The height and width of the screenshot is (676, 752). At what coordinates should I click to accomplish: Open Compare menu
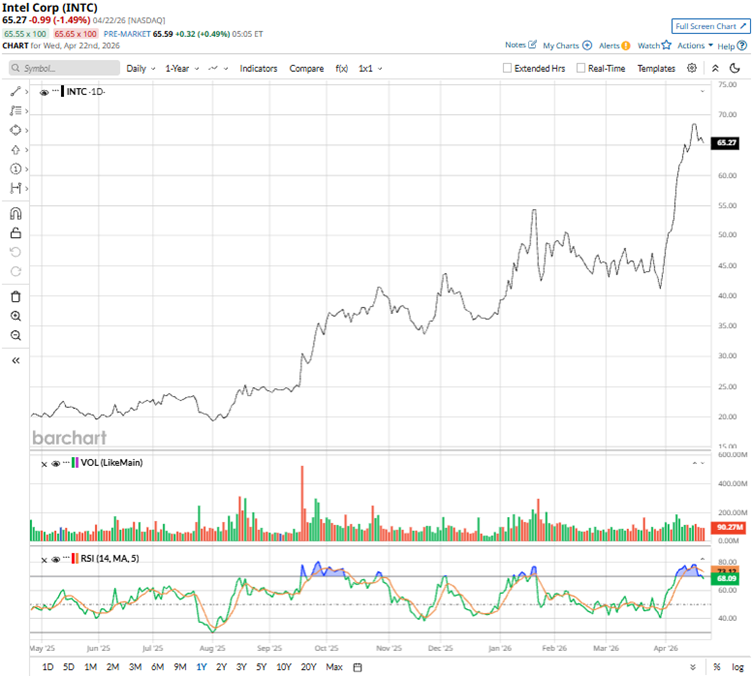306,69
